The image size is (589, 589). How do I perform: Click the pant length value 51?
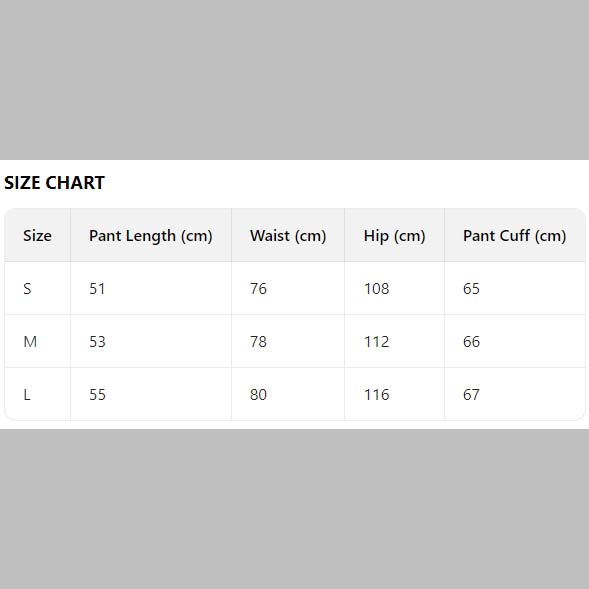(97, 288)
